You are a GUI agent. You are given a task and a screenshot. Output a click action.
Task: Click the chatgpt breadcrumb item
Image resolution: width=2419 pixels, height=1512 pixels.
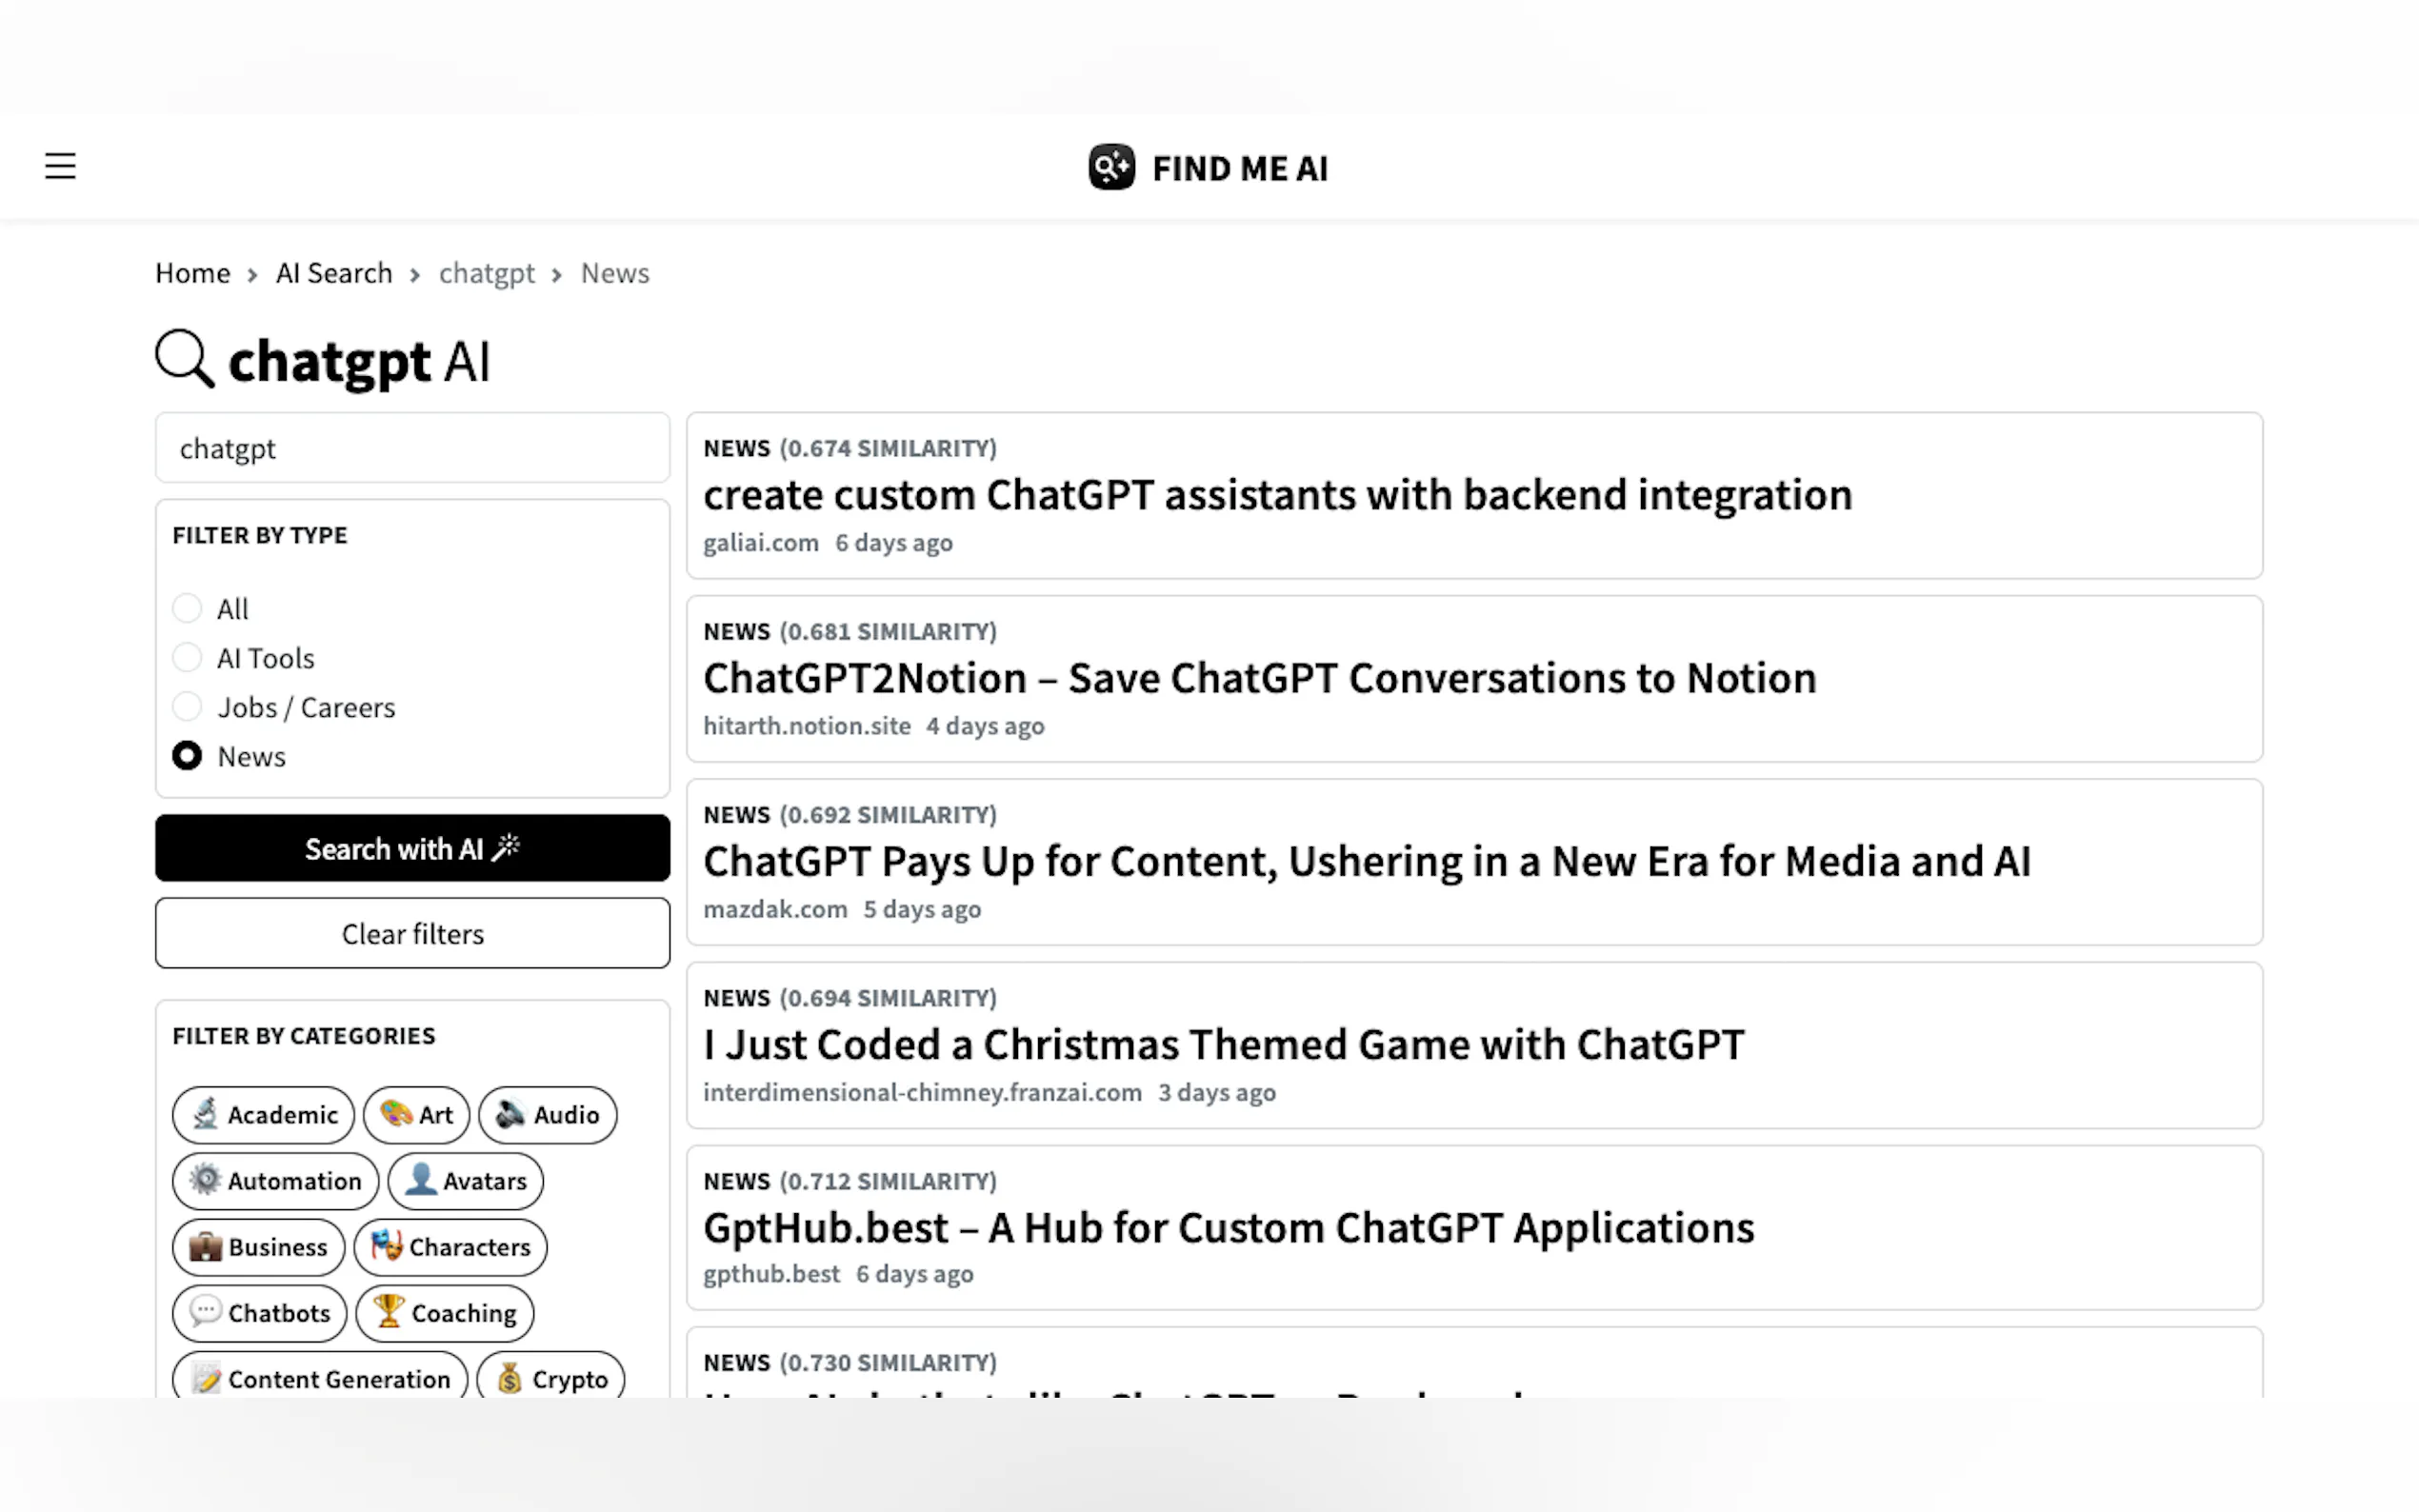487,273
